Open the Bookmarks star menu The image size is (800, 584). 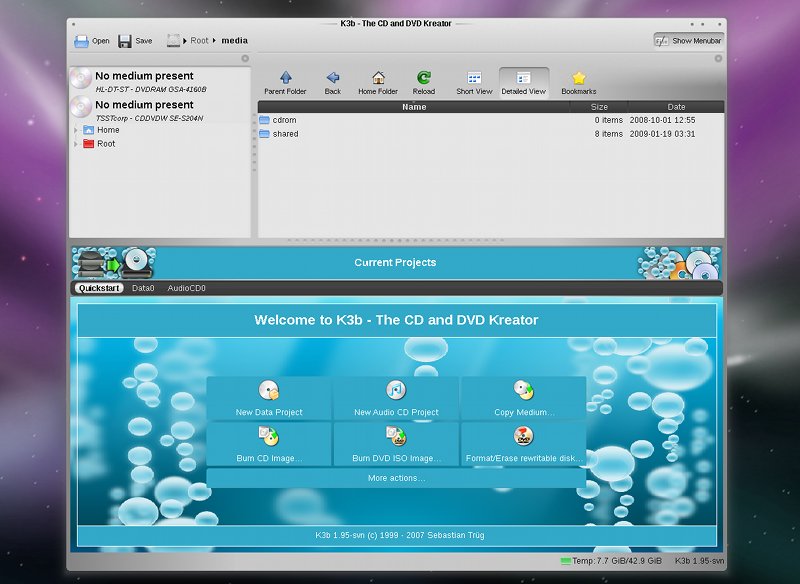click(579, 83)
